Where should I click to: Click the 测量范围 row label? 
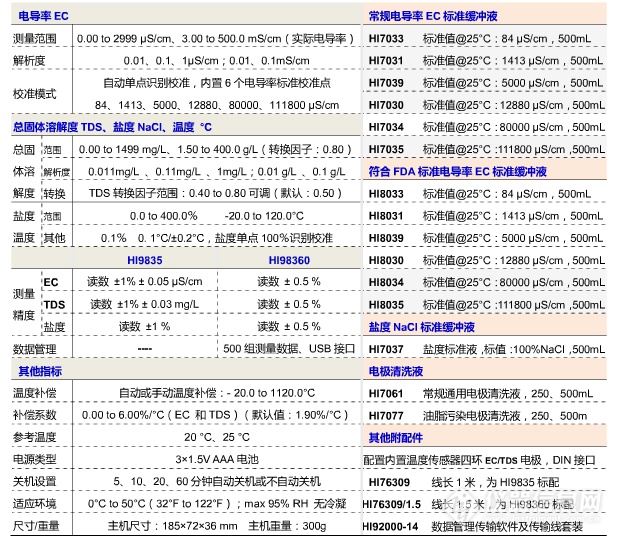pyautogui.click(x=35, y=38)
